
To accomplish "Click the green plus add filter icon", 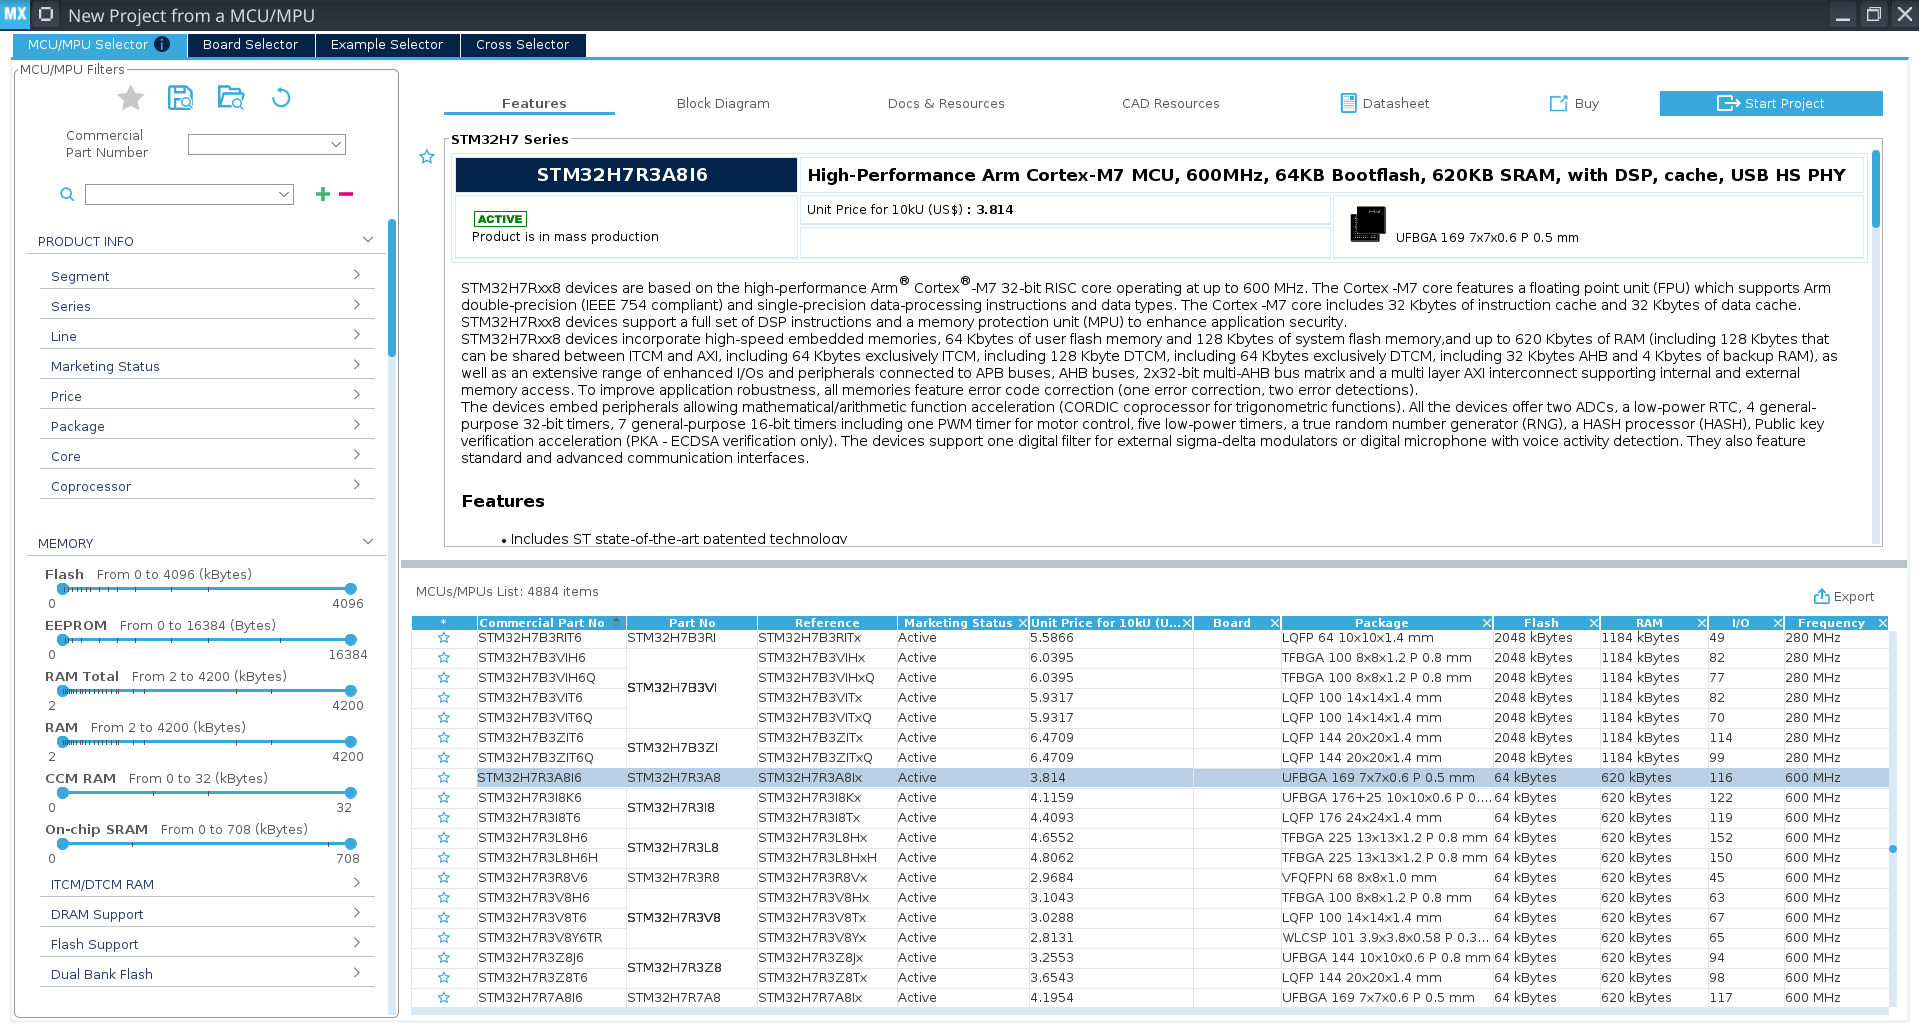I will click(x=322, y=194).
